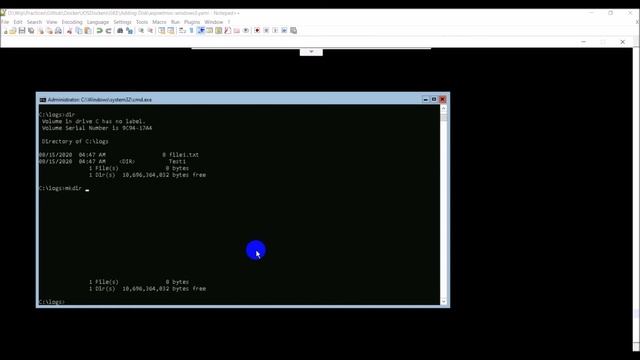Click the Save All toolbar icon

31,31
